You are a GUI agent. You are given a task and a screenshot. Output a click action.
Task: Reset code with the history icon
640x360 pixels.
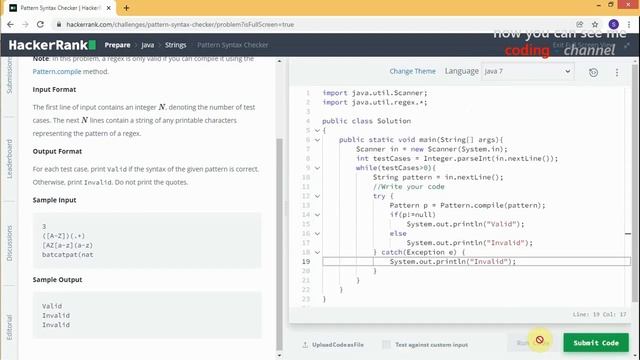click(x=593, y=72)
